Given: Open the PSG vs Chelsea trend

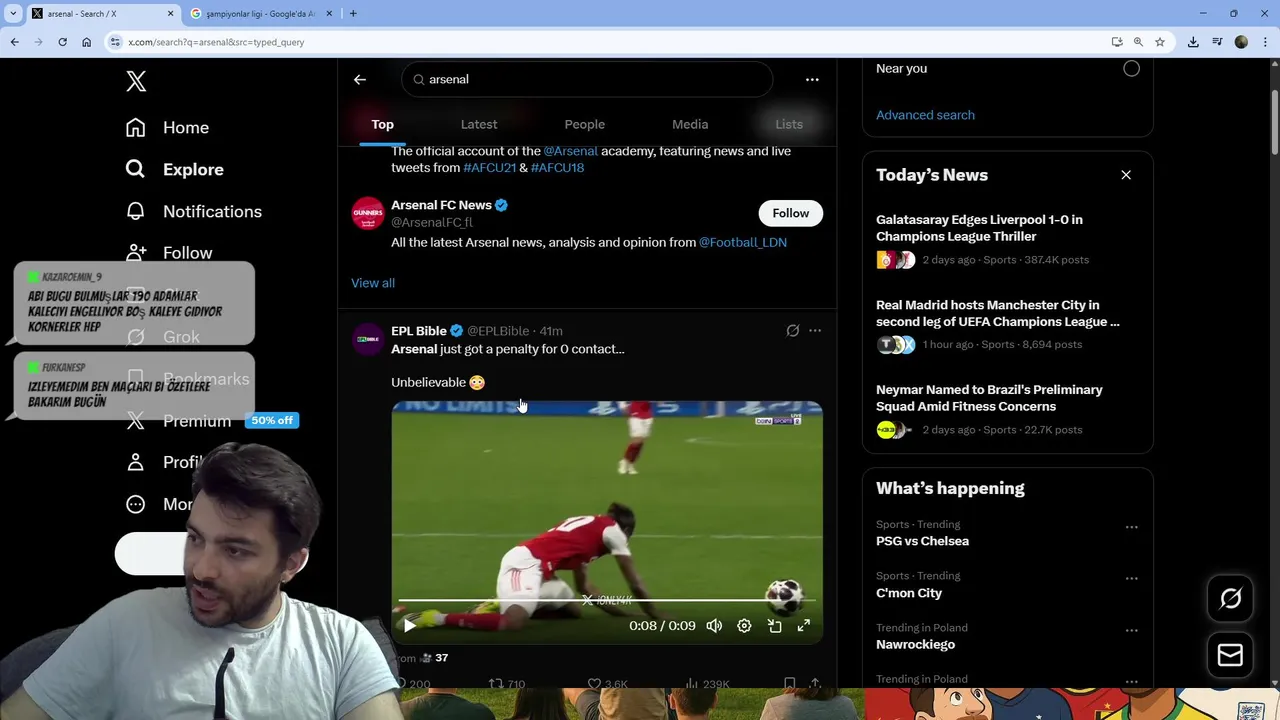Looking at the screenshot, I should pos(922,541).
